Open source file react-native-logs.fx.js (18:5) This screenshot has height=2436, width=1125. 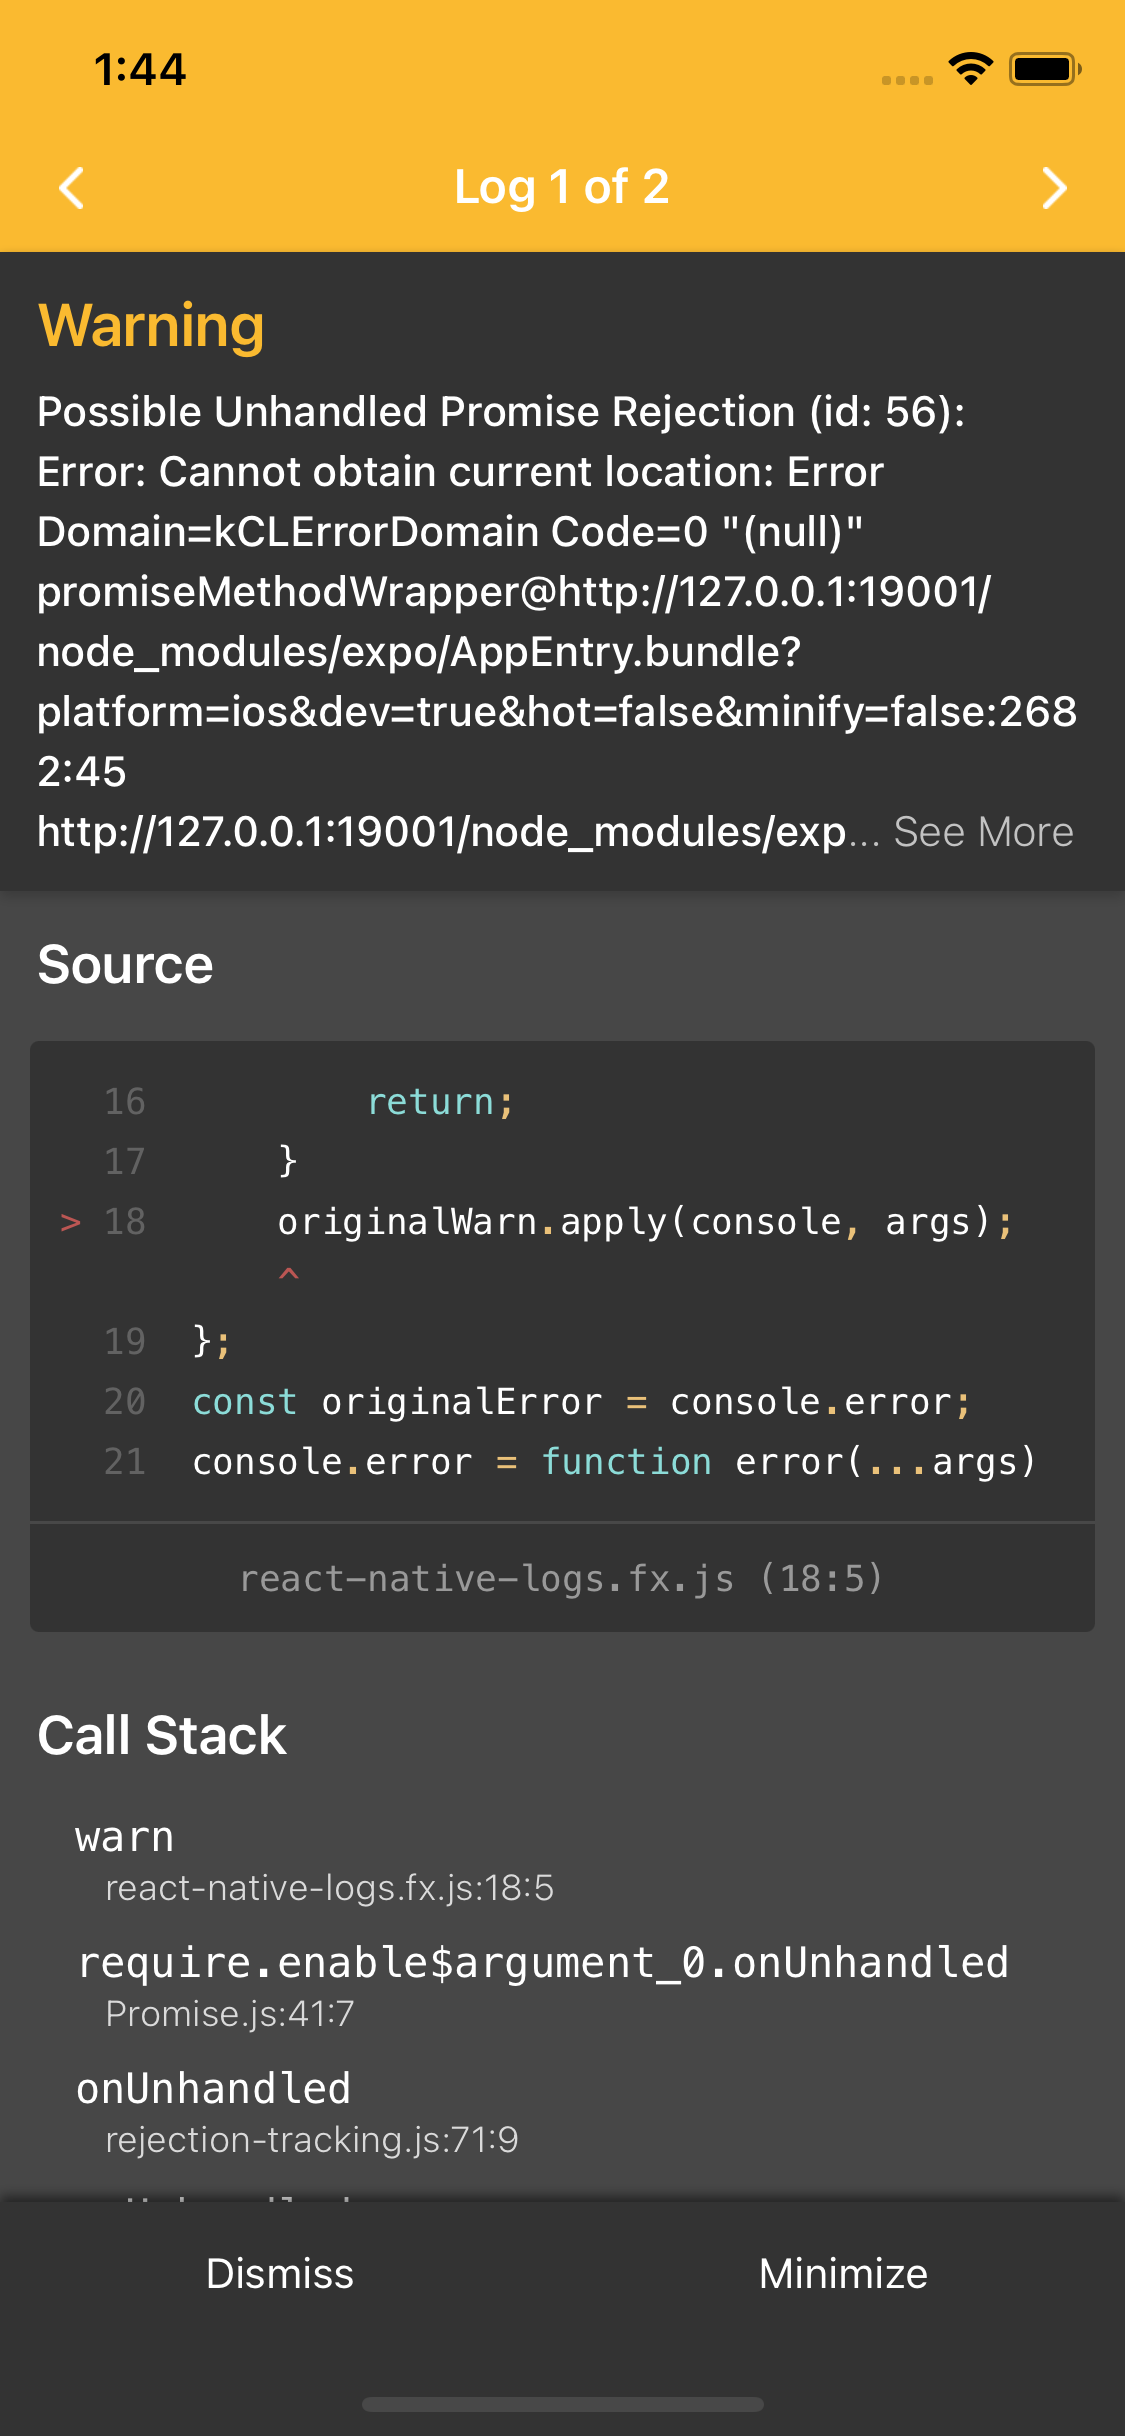562,1578
